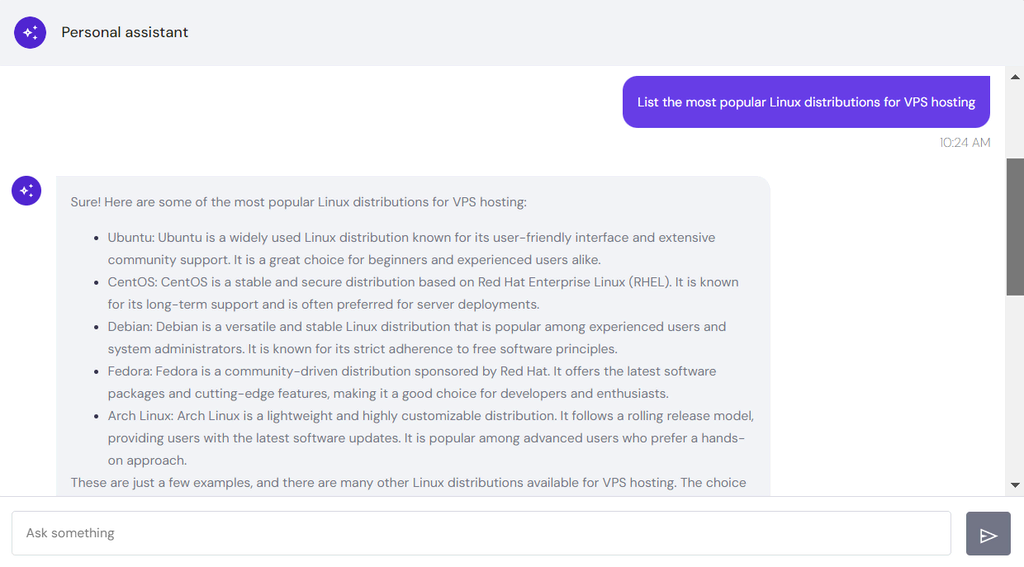Click the chat scrollbar thumb

click(1015, 227)
